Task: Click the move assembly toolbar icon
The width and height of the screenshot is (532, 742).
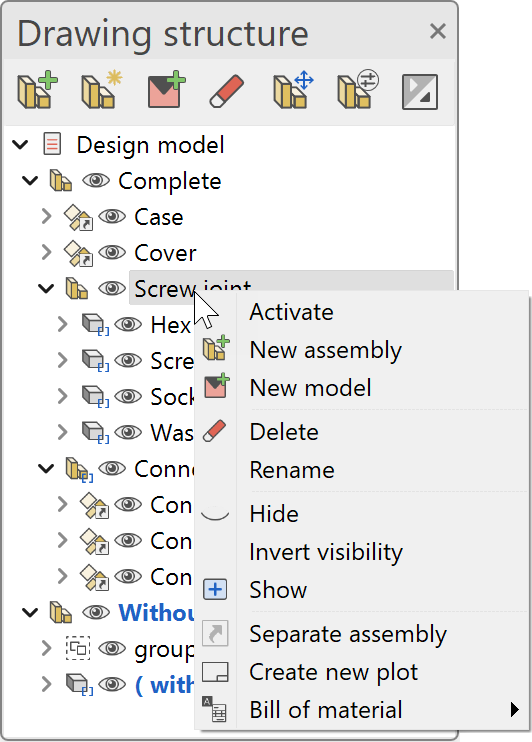Action: (x=293, y=90)
